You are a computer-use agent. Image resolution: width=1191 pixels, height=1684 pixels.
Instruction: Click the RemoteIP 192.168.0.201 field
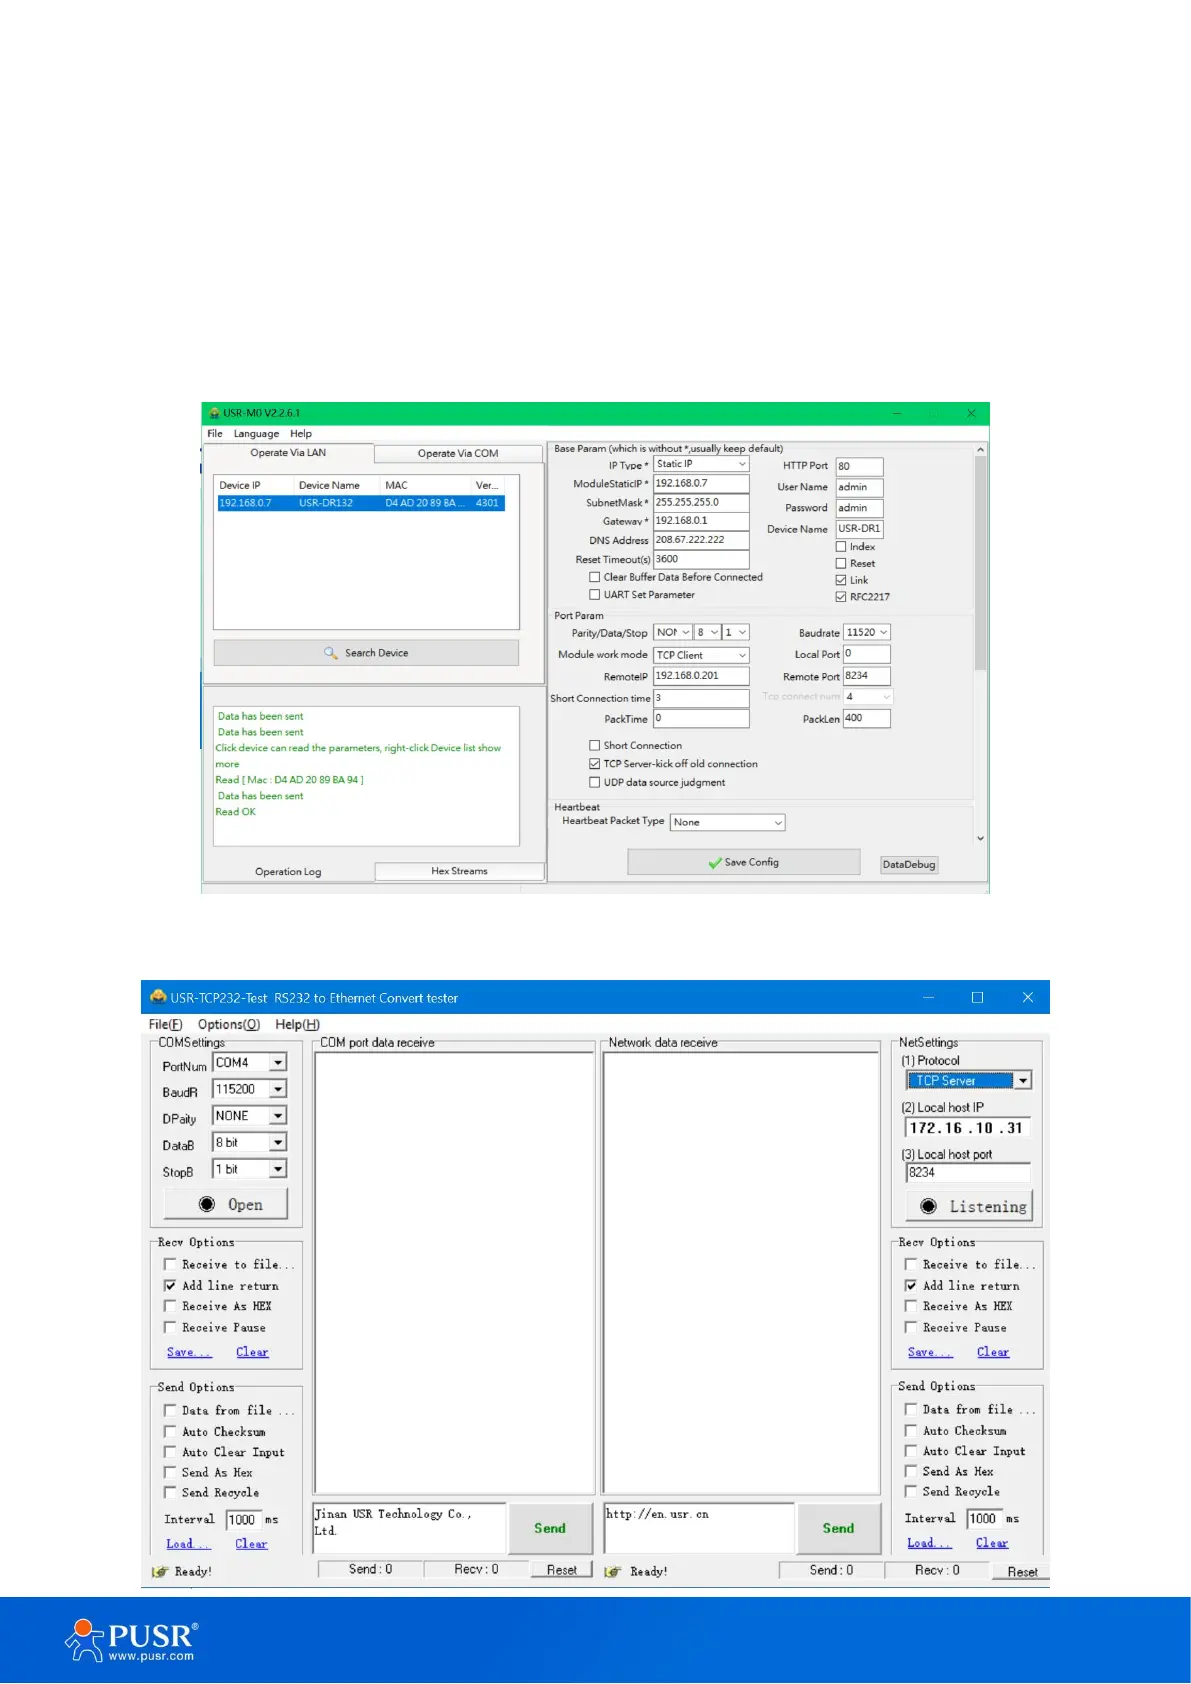click(701, 676)
